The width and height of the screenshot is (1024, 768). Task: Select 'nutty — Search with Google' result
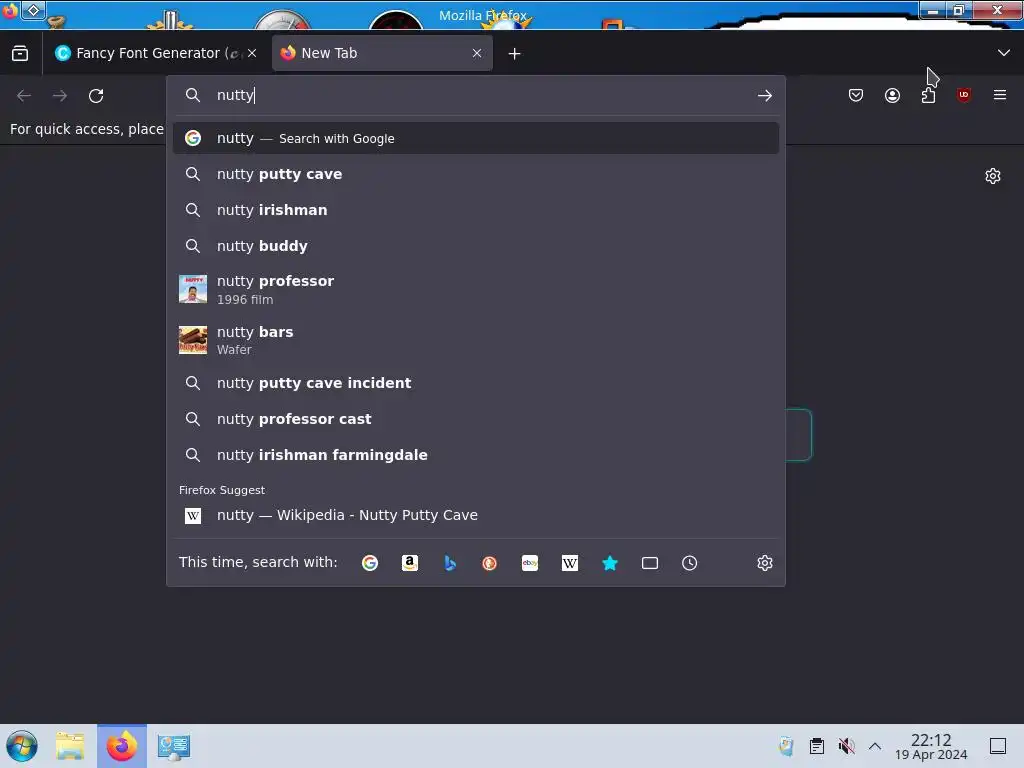(475, 138)
